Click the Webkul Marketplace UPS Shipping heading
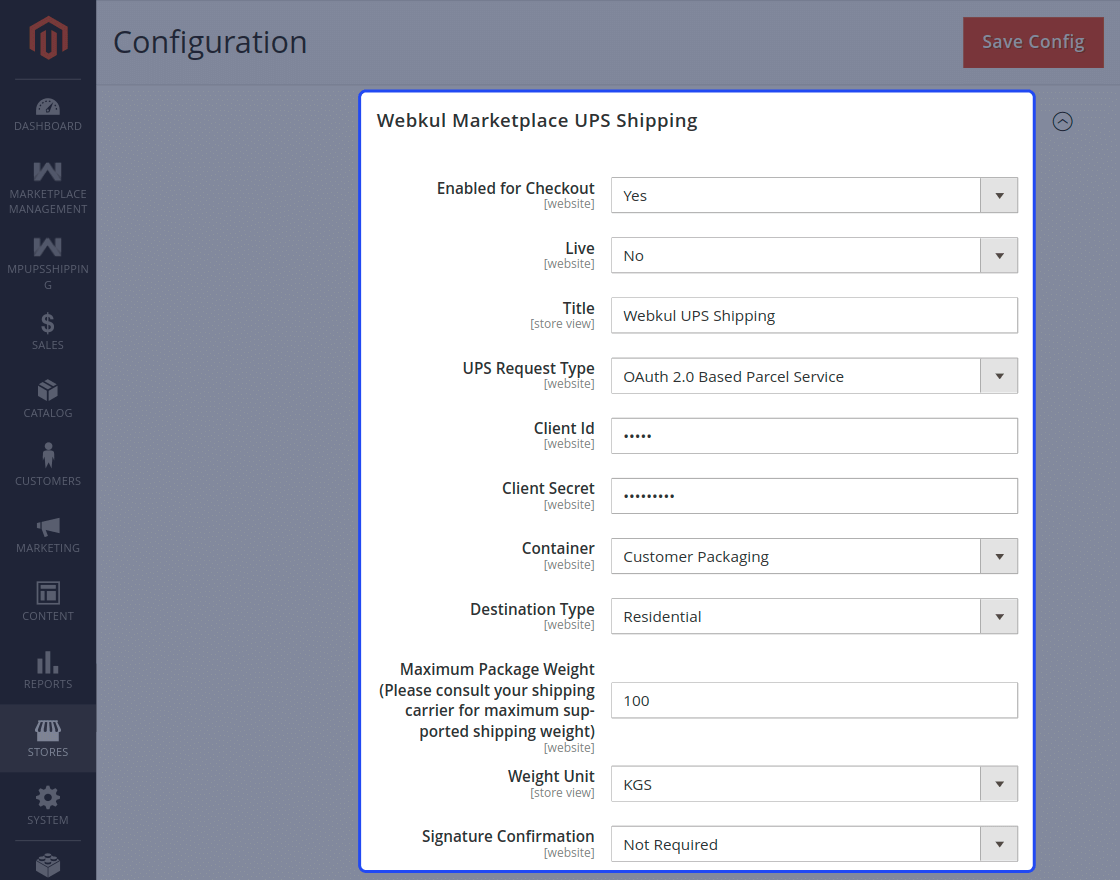 click(537, 121)
